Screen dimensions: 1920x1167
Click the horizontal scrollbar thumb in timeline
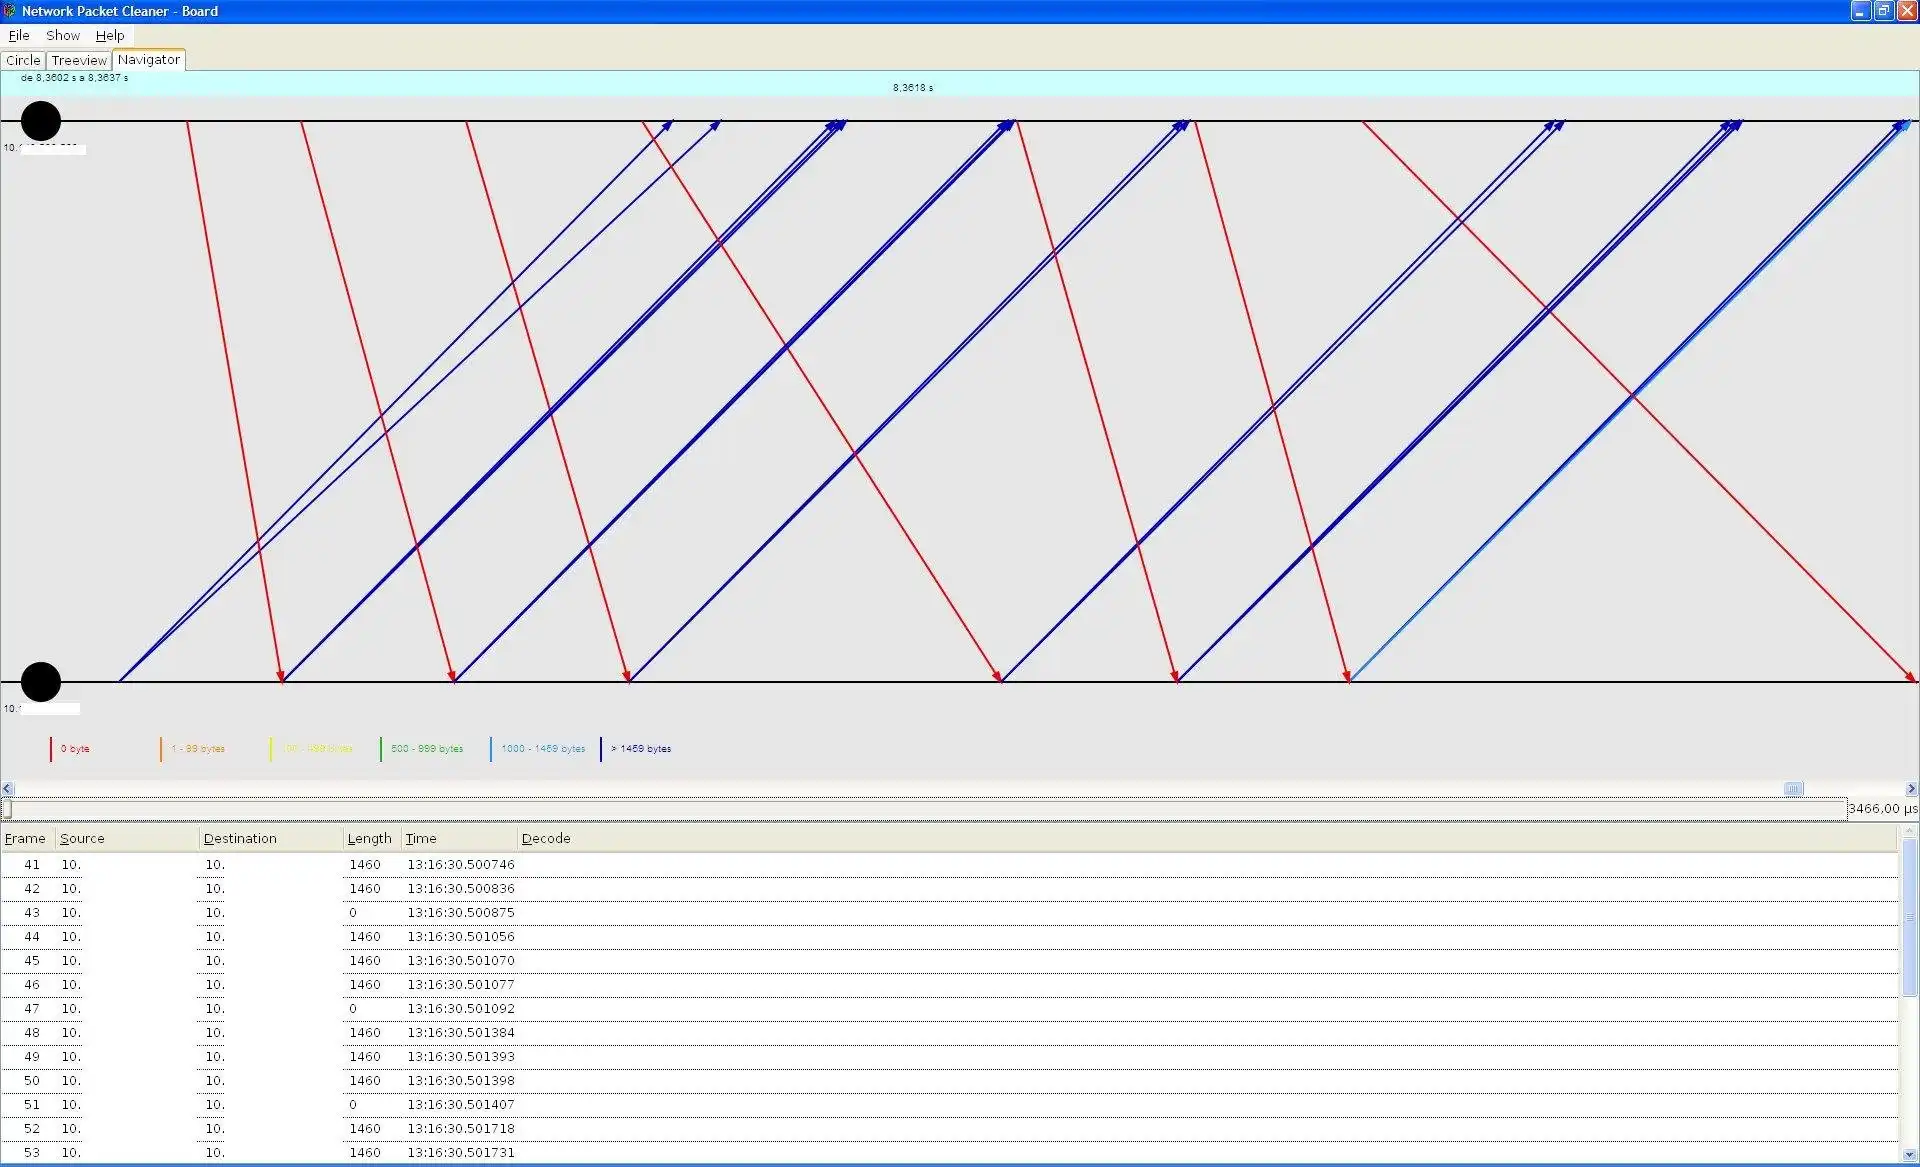[x=1794, y=789]
